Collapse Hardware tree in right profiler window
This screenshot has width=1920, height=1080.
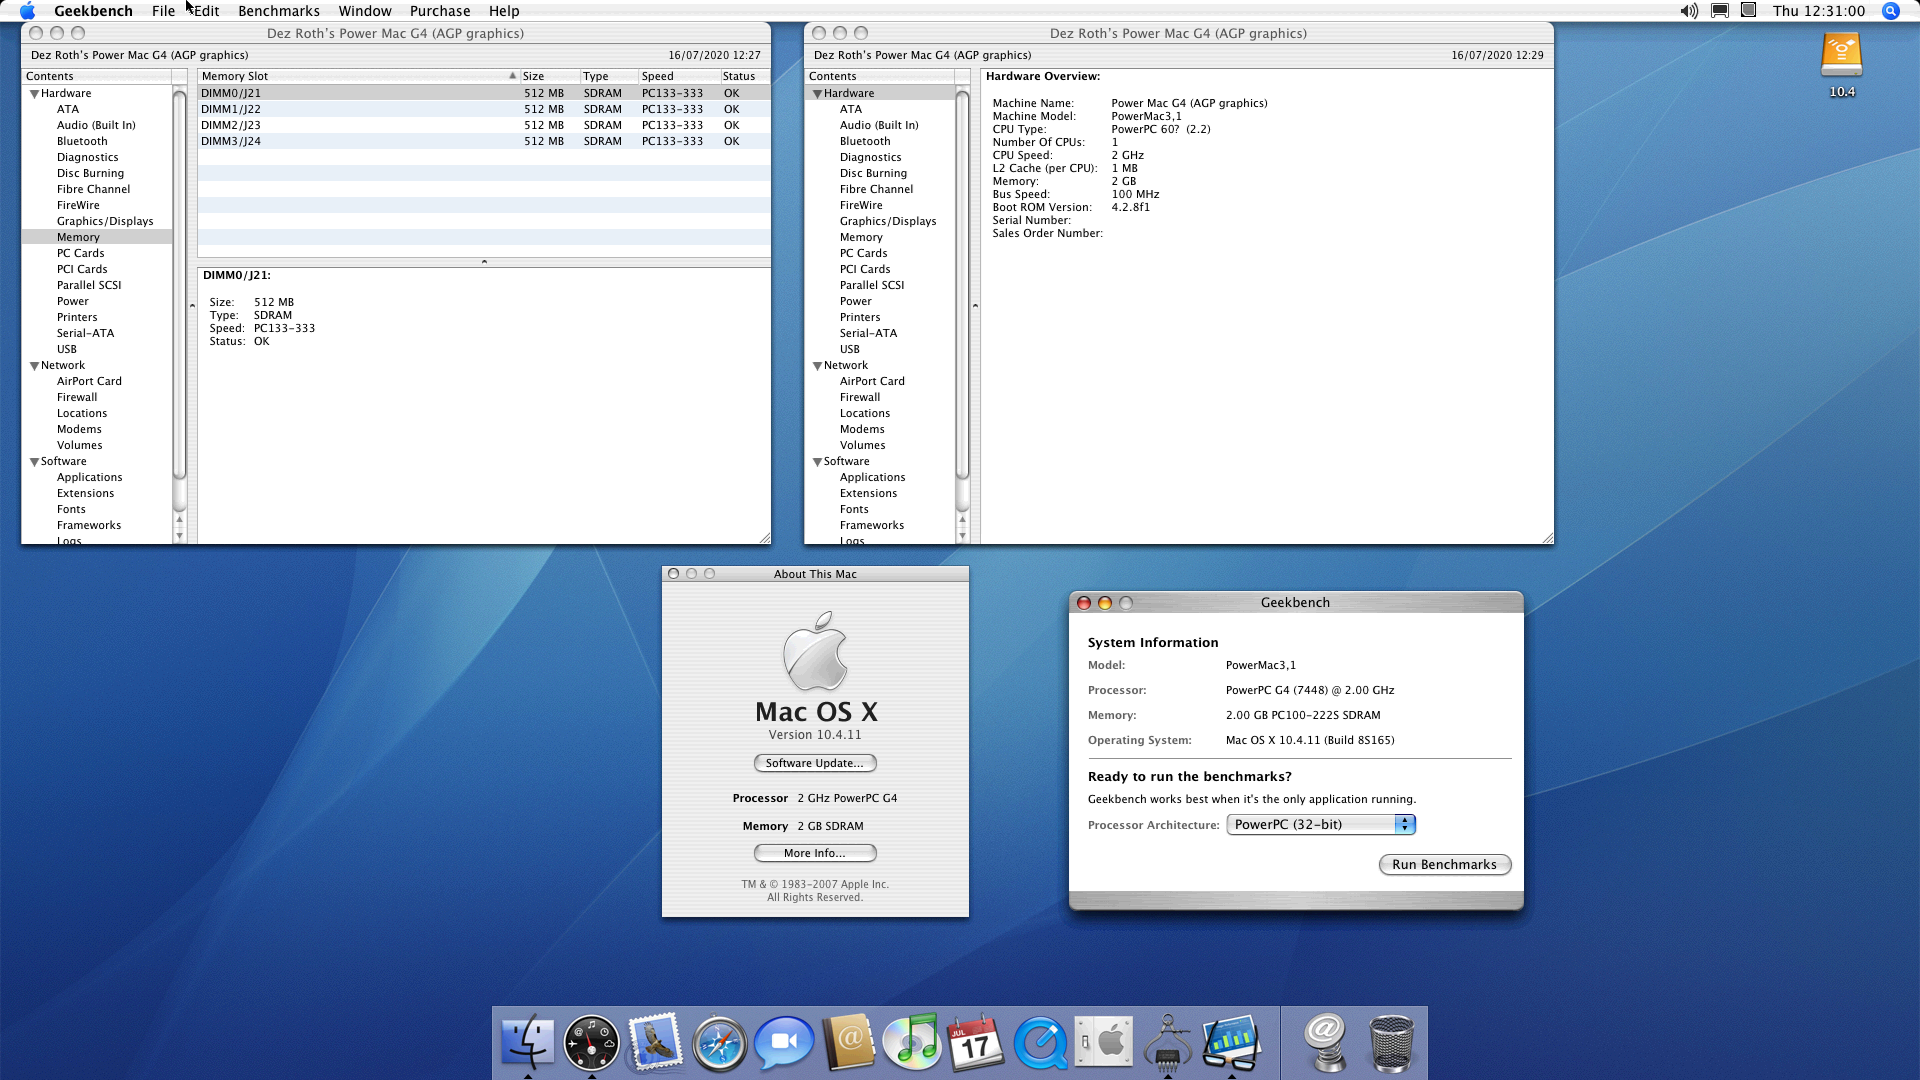[x=817, y=94]
